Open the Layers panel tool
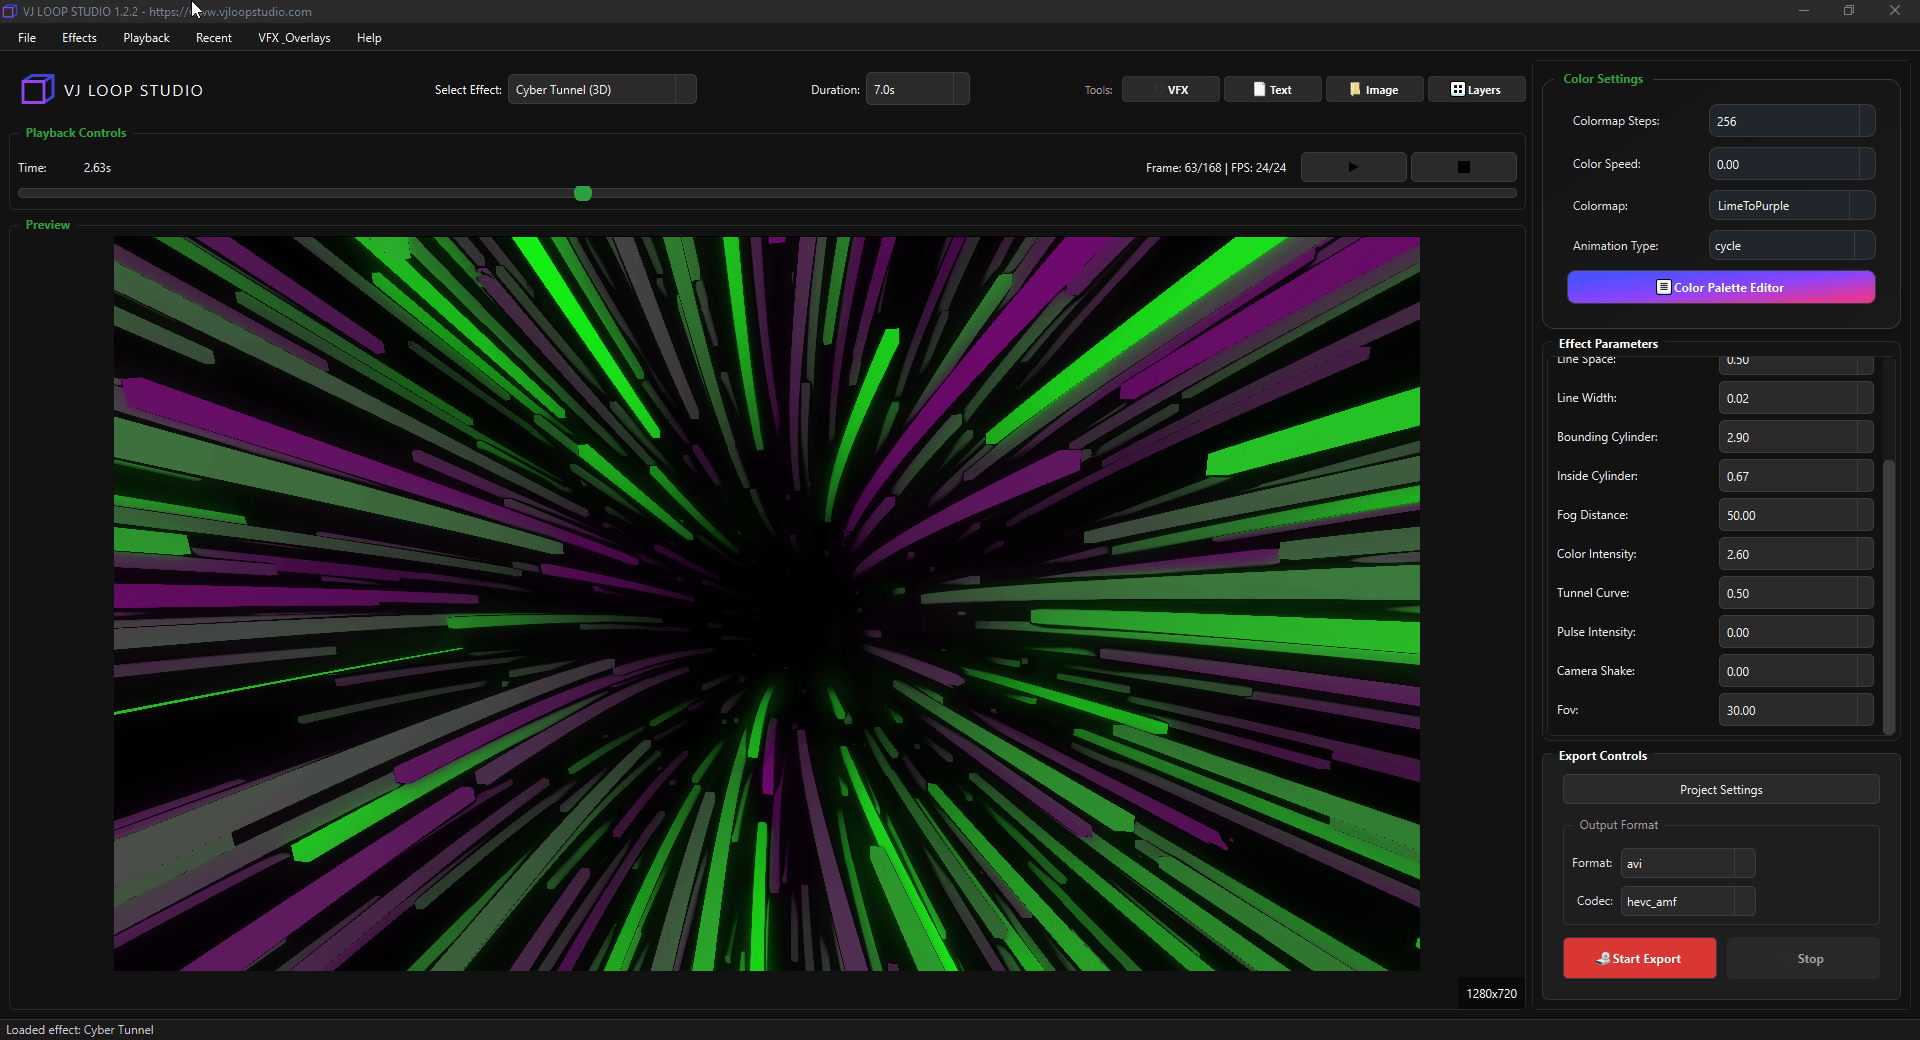 click(x=1476, y=90)
